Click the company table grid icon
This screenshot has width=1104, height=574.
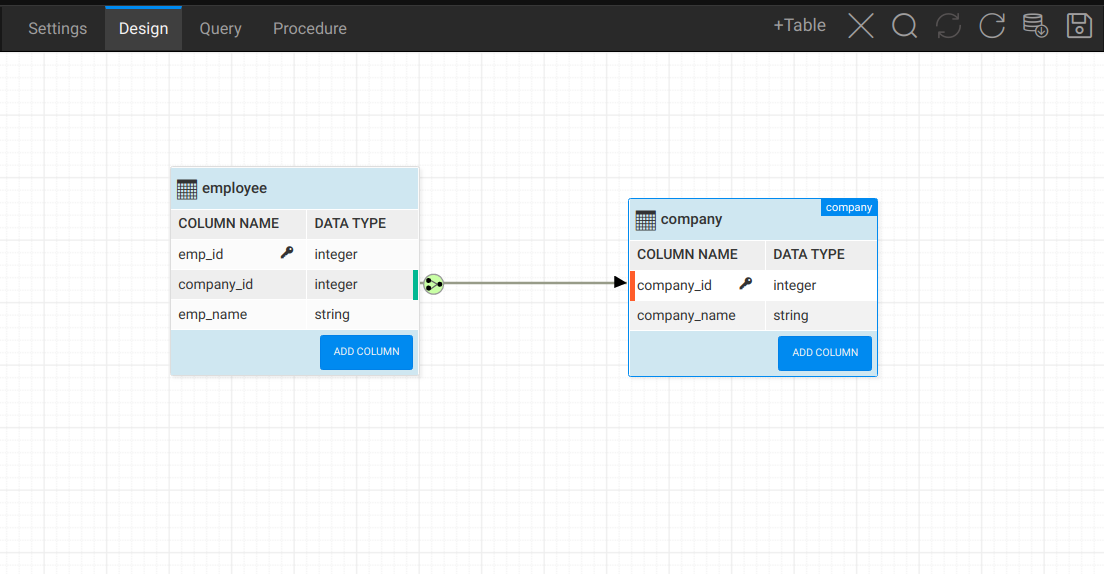[645, 220]
